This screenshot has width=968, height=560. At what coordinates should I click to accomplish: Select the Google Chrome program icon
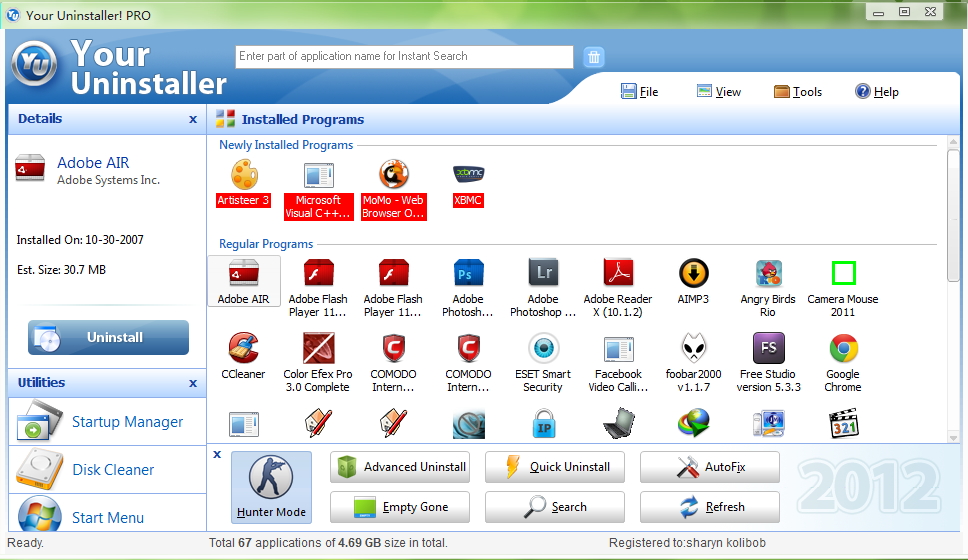pyautogui.click(x=843, y=348)
